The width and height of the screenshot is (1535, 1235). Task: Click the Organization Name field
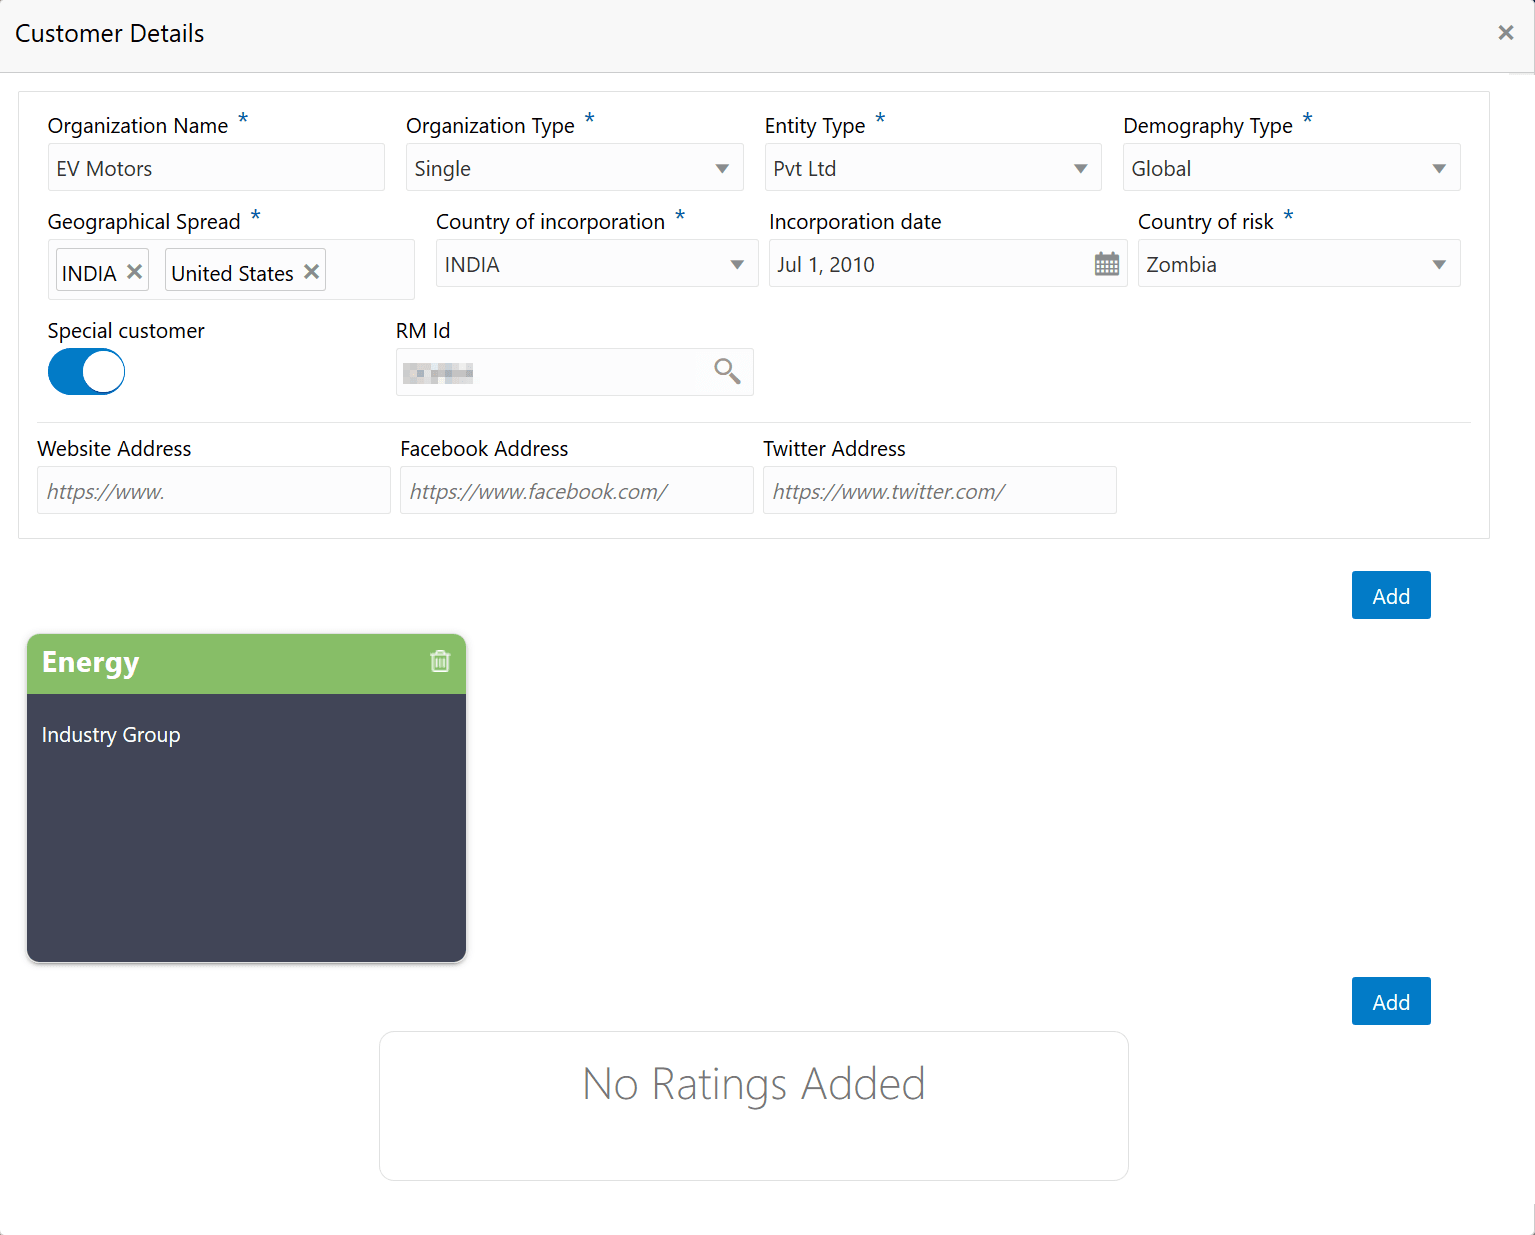point(216,168)
